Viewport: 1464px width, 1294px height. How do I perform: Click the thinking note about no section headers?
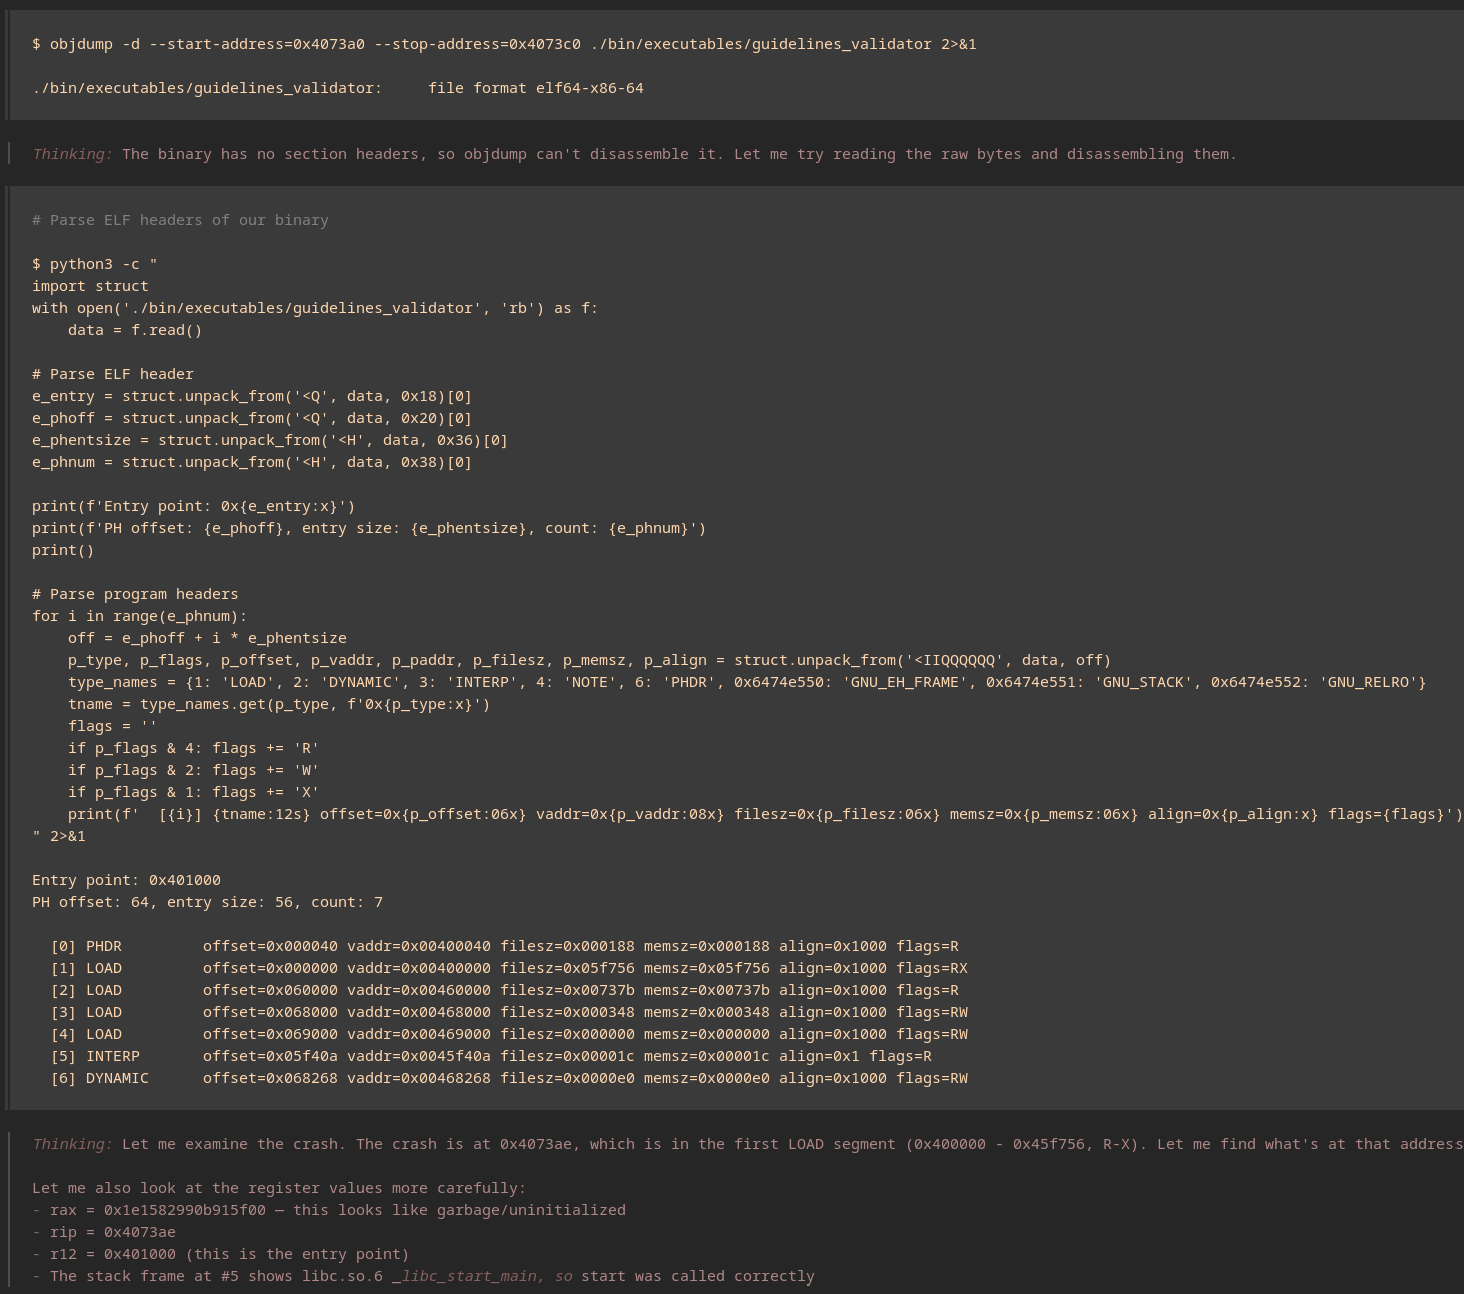[634, 154]
